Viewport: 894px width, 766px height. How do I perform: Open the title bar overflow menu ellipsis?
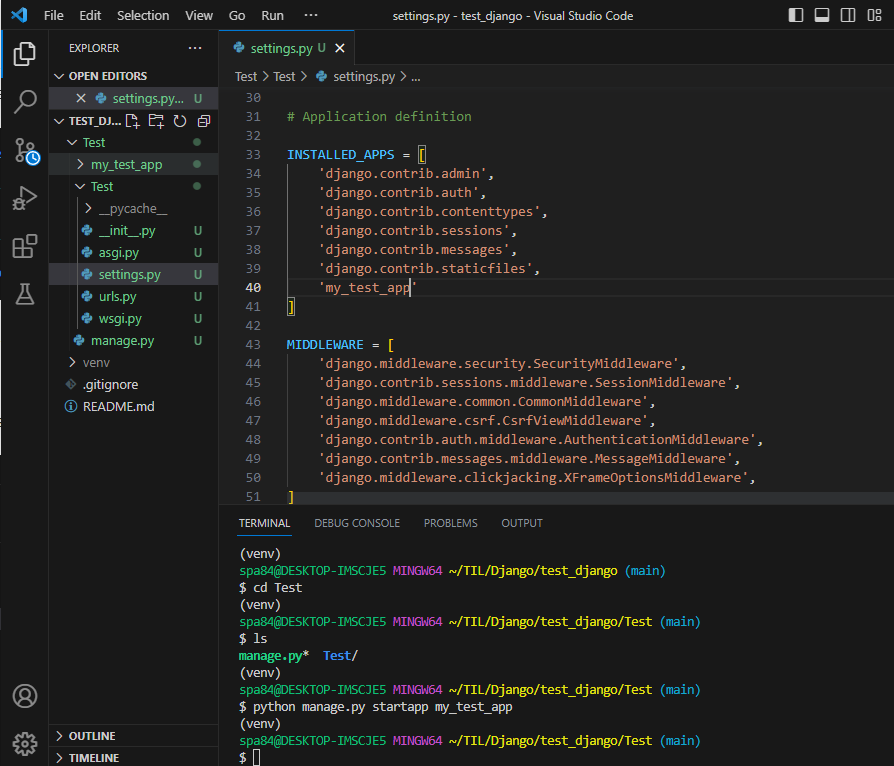click(311, 15)
